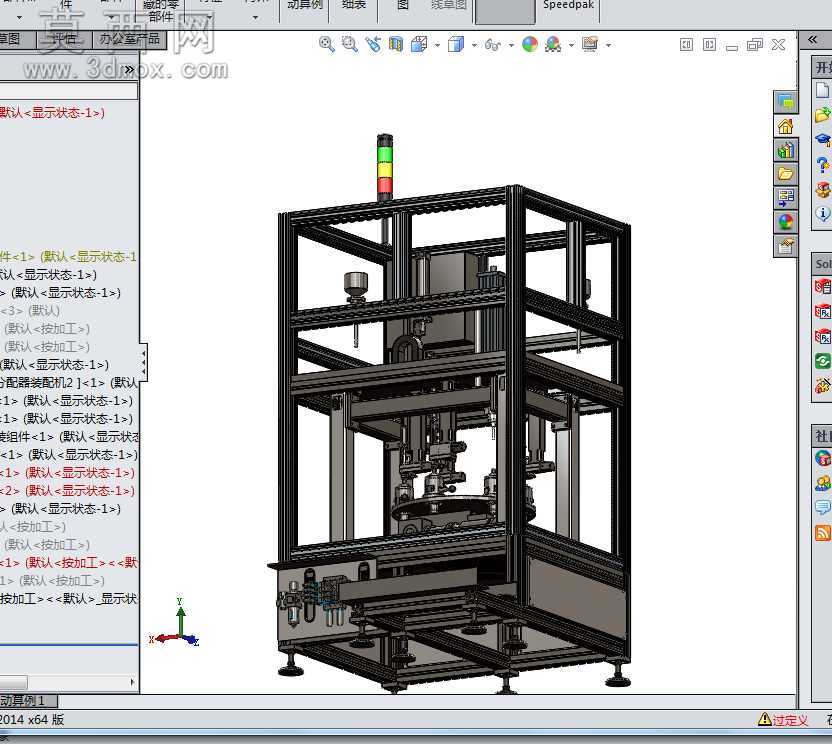Image resolution: width=832 pixels, height=744 pixels.
Task: Open the Section View dropdown arrow
Action: click(437, 45)
